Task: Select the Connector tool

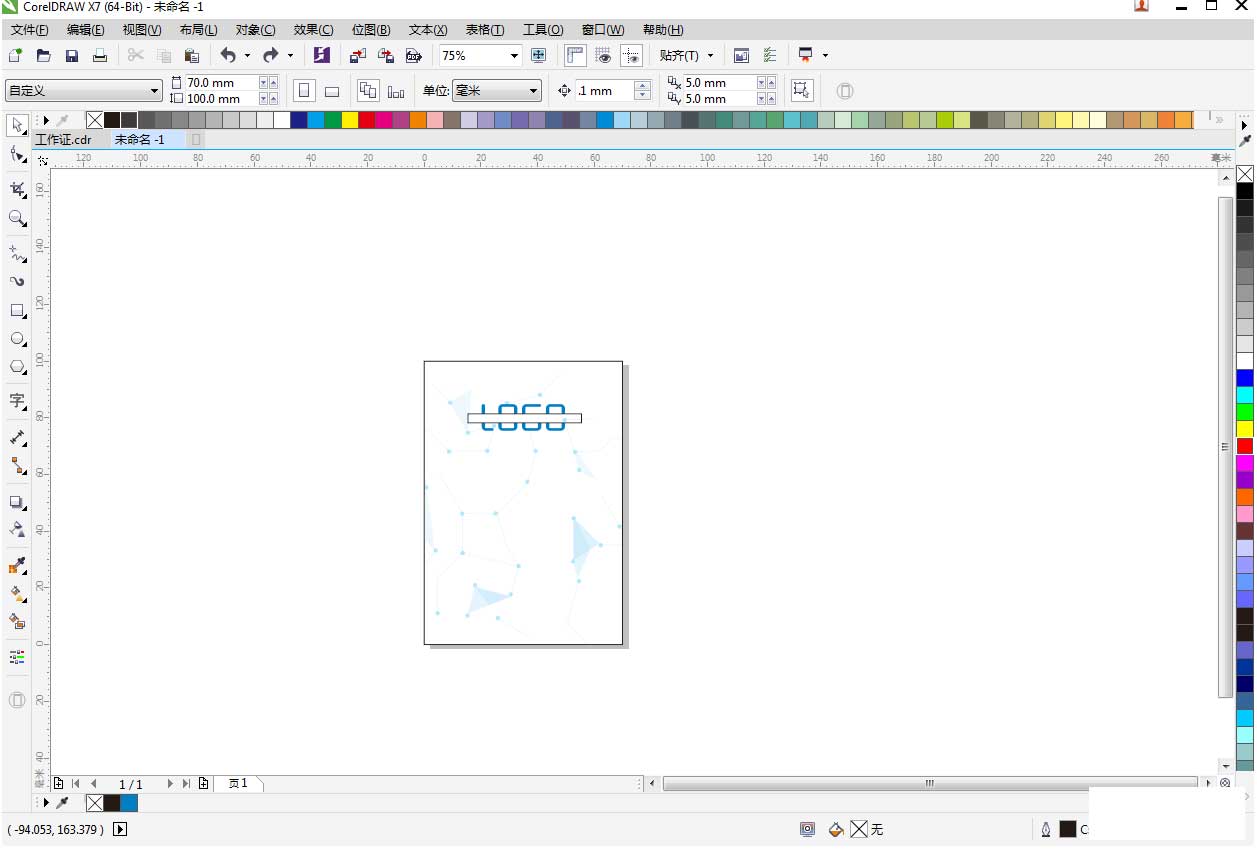Action: tap(17, 466)
